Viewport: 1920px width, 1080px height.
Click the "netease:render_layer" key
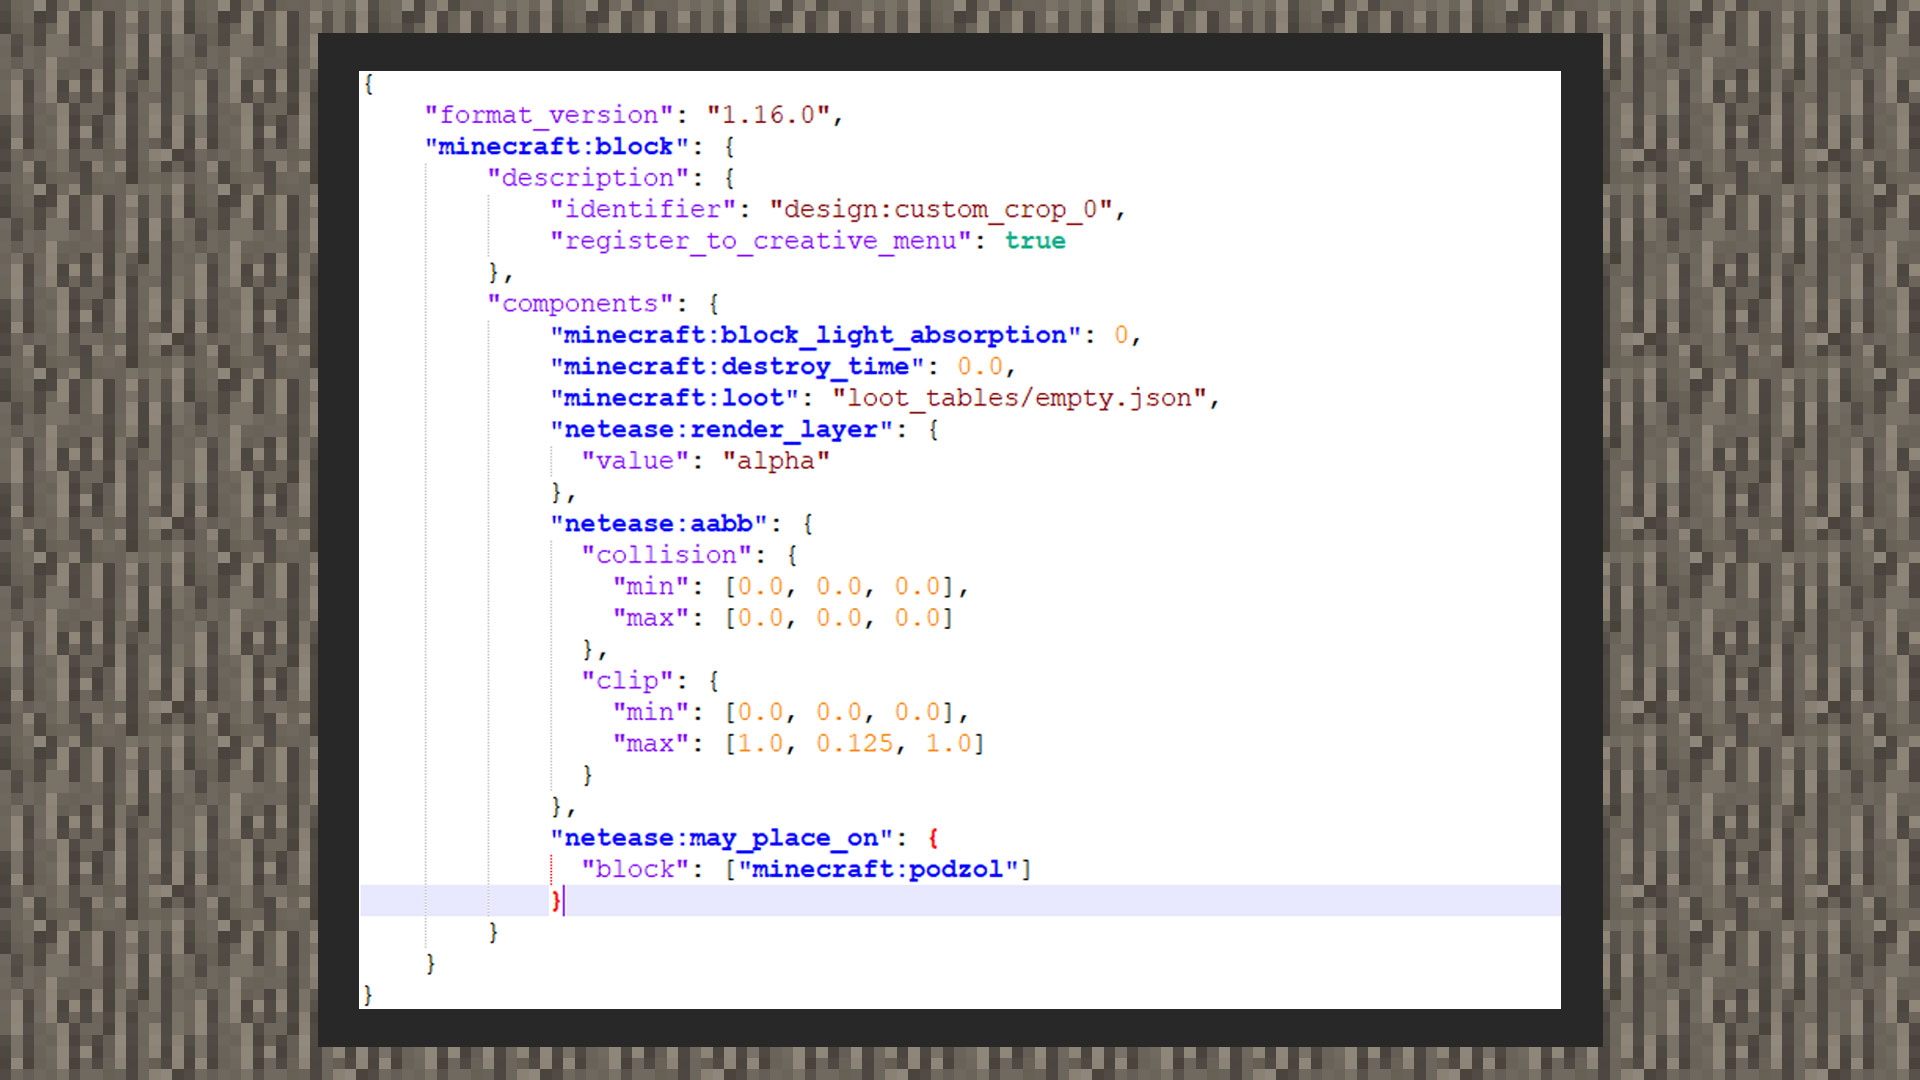[721, 430]
